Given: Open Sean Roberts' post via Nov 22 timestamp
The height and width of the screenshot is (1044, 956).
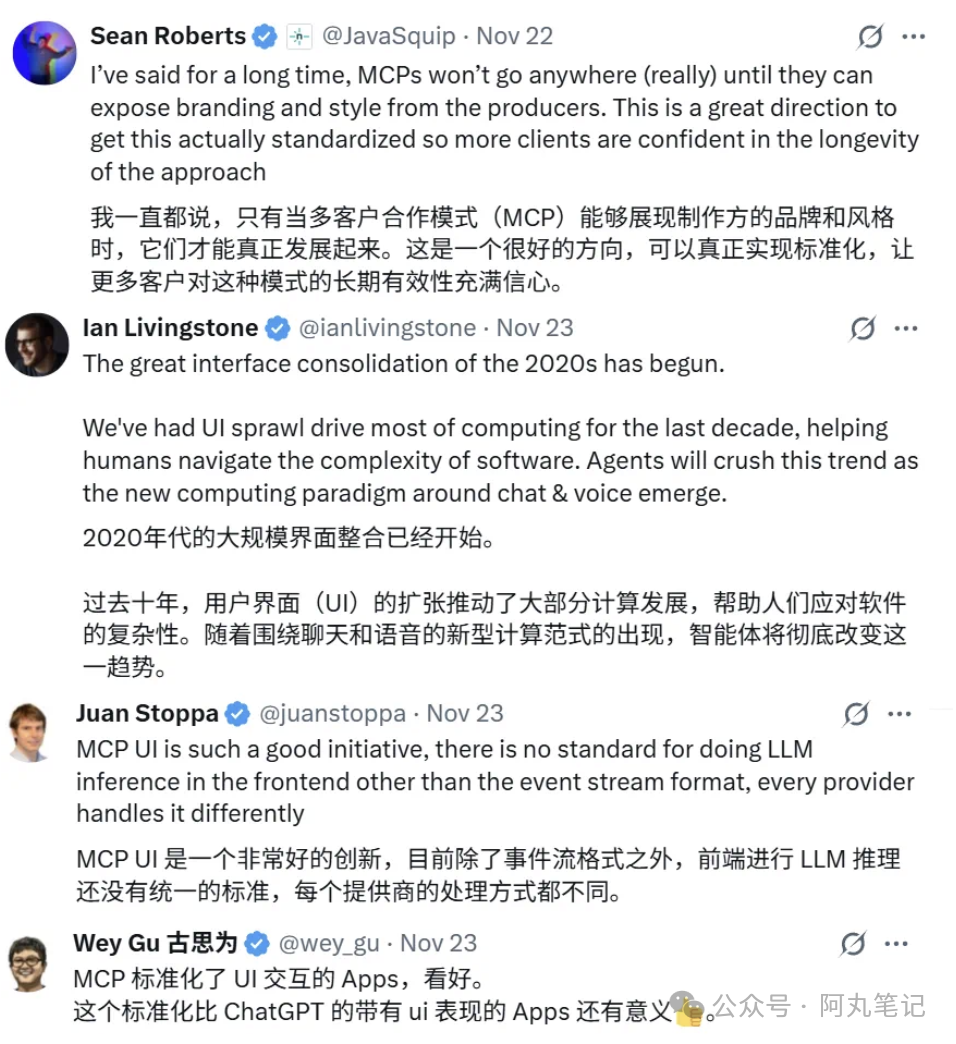Looking at the screenshot, I should tap(513, 35).
